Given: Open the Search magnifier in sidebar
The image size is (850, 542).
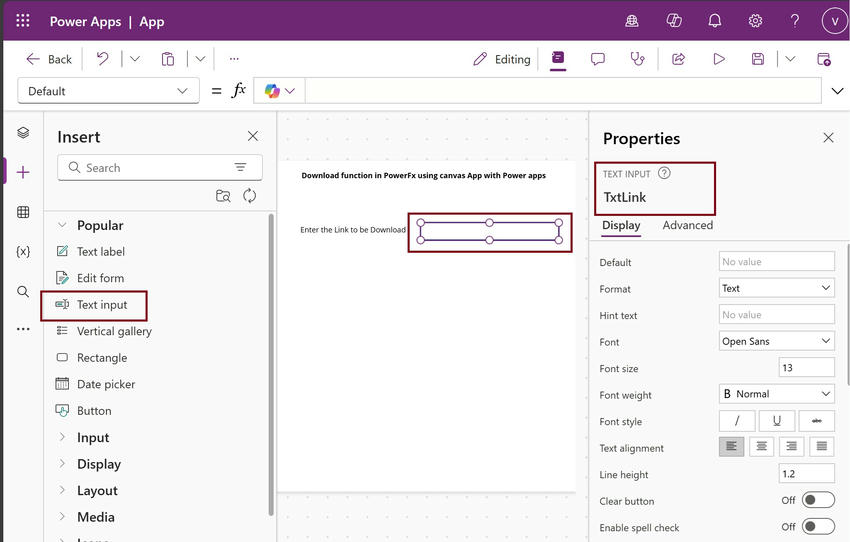Looking at the screenshot, I should click(x=23, y=291).
